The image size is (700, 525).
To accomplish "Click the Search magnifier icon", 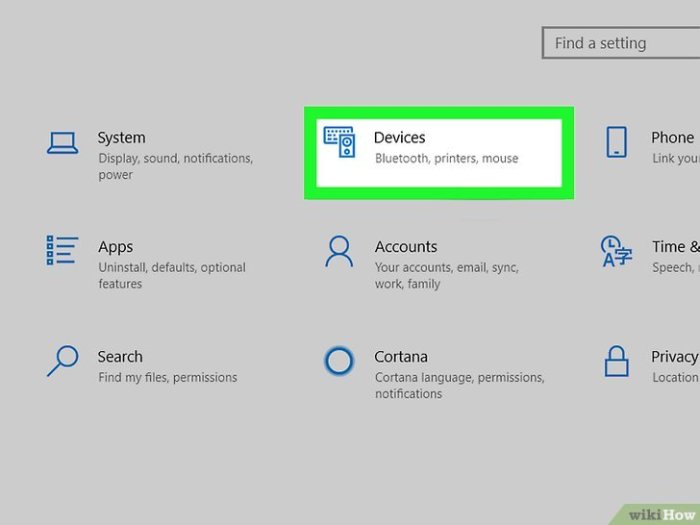I will pos(62,361).
